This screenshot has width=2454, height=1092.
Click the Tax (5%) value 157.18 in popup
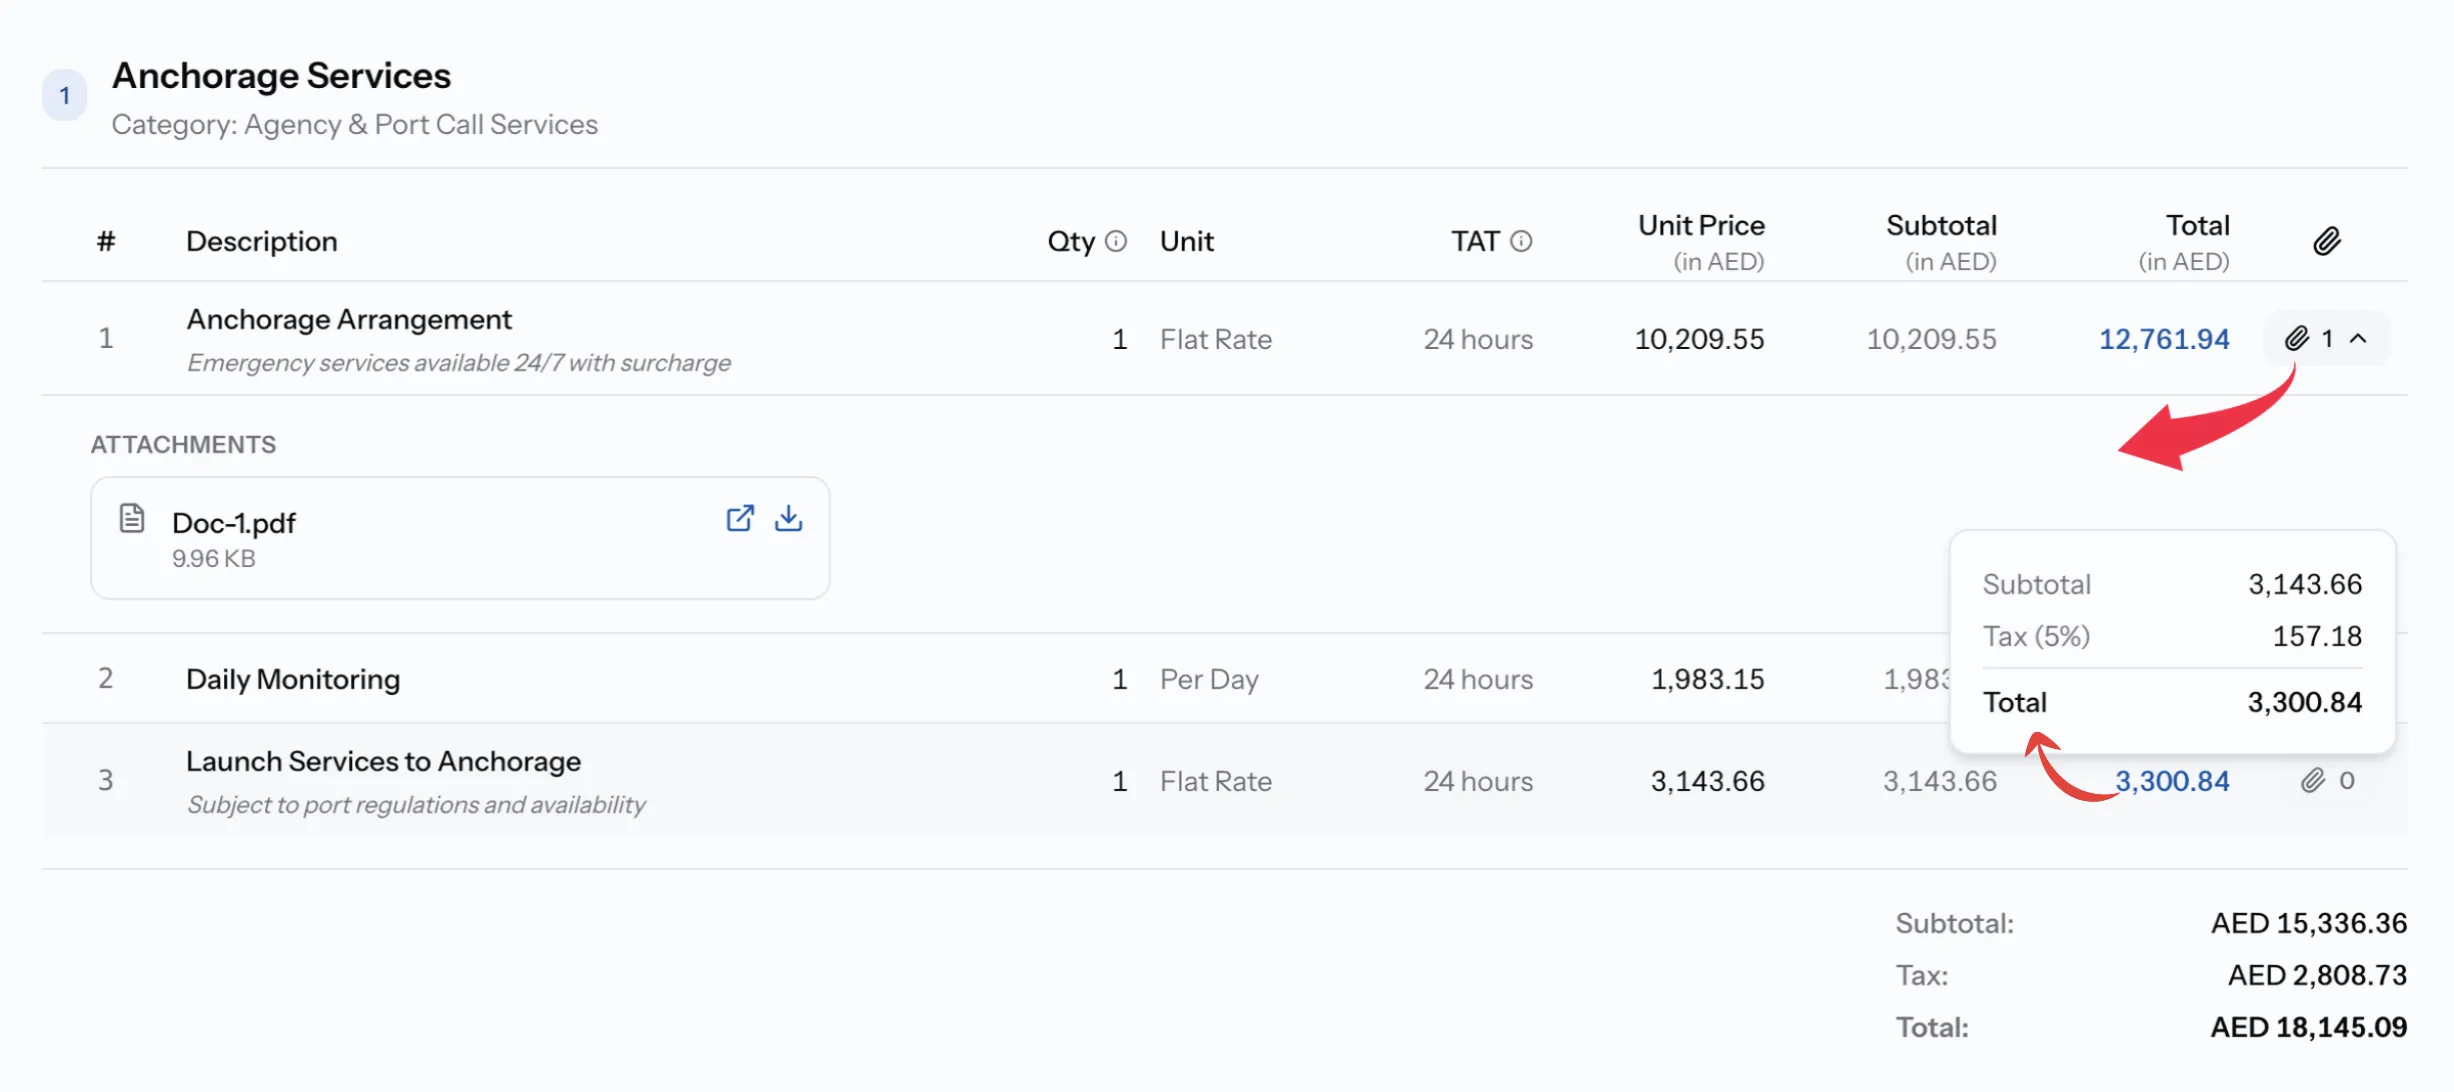tap(2317, 636)
